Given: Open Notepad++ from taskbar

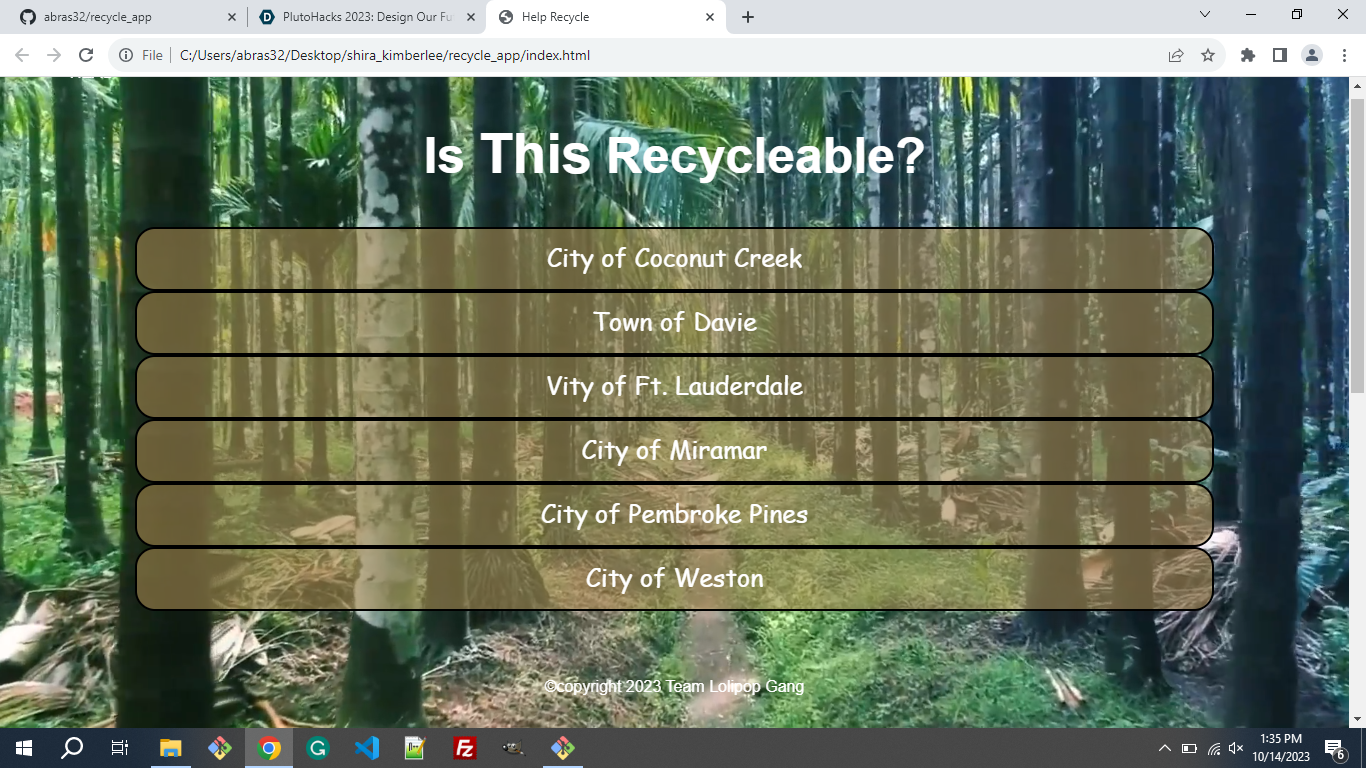Looking at the screenshot, I should pyautogui.click(x=415, y=748).
